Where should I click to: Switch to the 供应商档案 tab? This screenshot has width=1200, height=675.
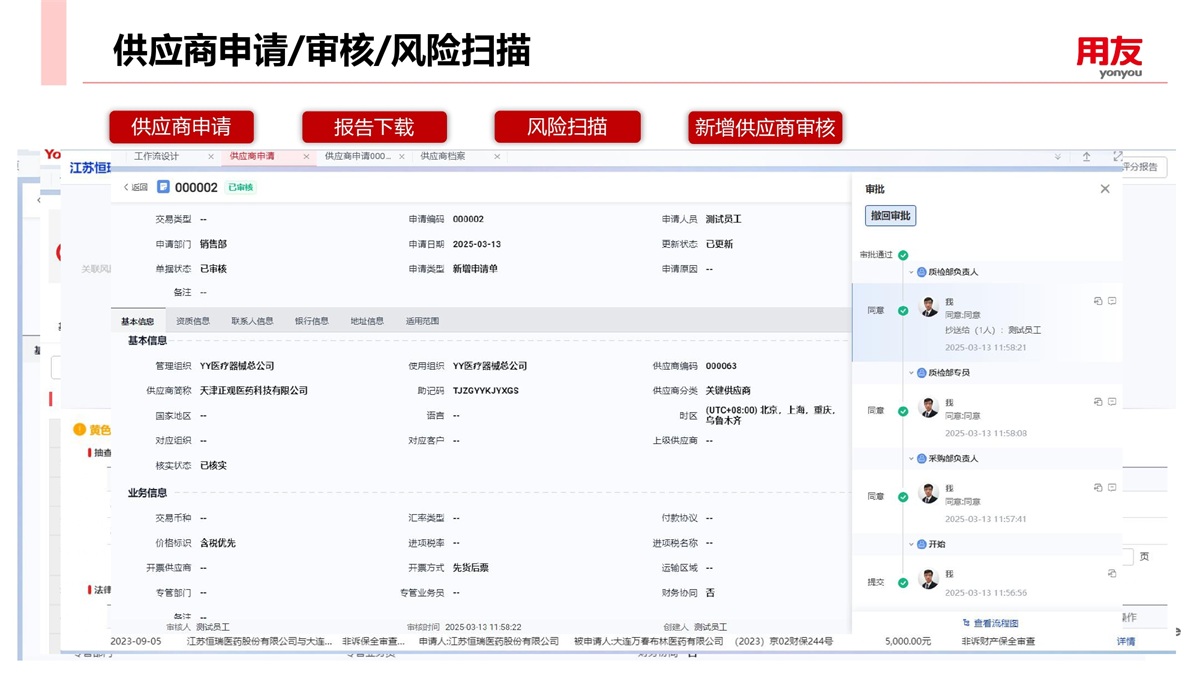pos(443,157)
